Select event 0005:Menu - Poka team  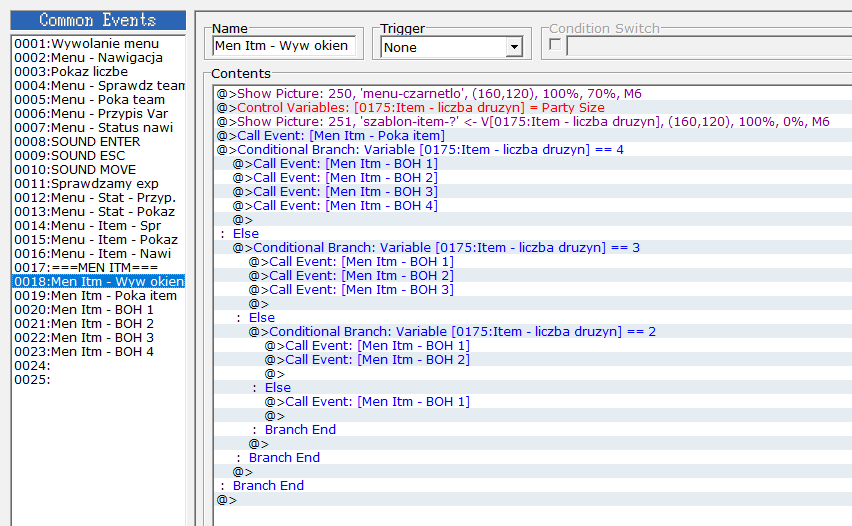[x=98, y=100]
